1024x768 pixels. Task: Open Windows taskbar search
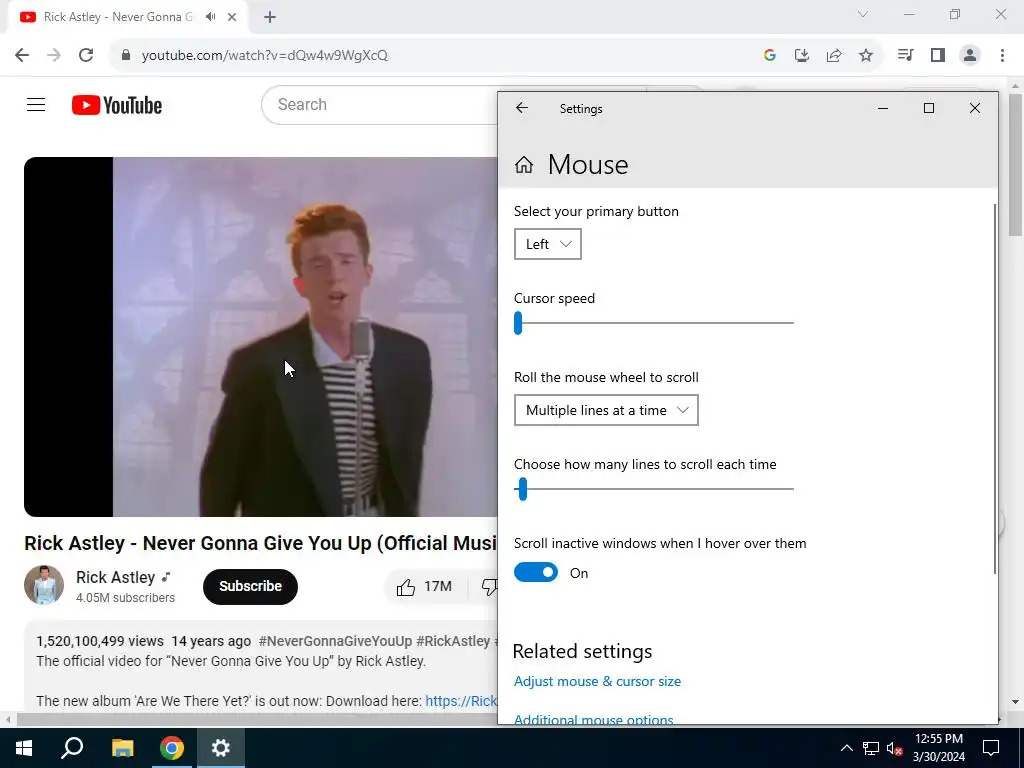[72, 748]
